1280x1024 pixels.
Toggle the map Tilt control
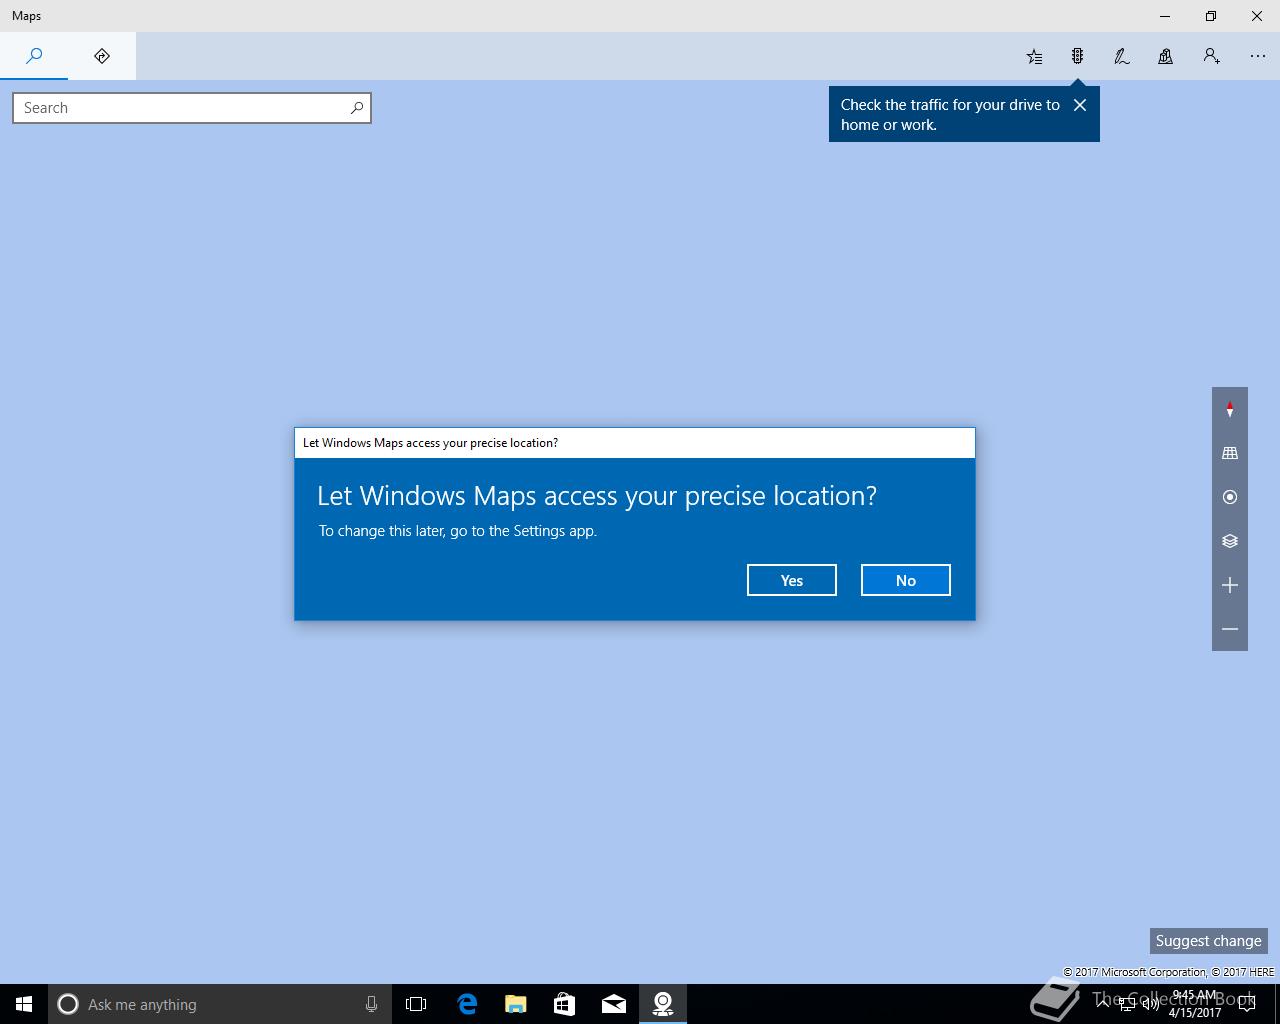pos(1230,453)
